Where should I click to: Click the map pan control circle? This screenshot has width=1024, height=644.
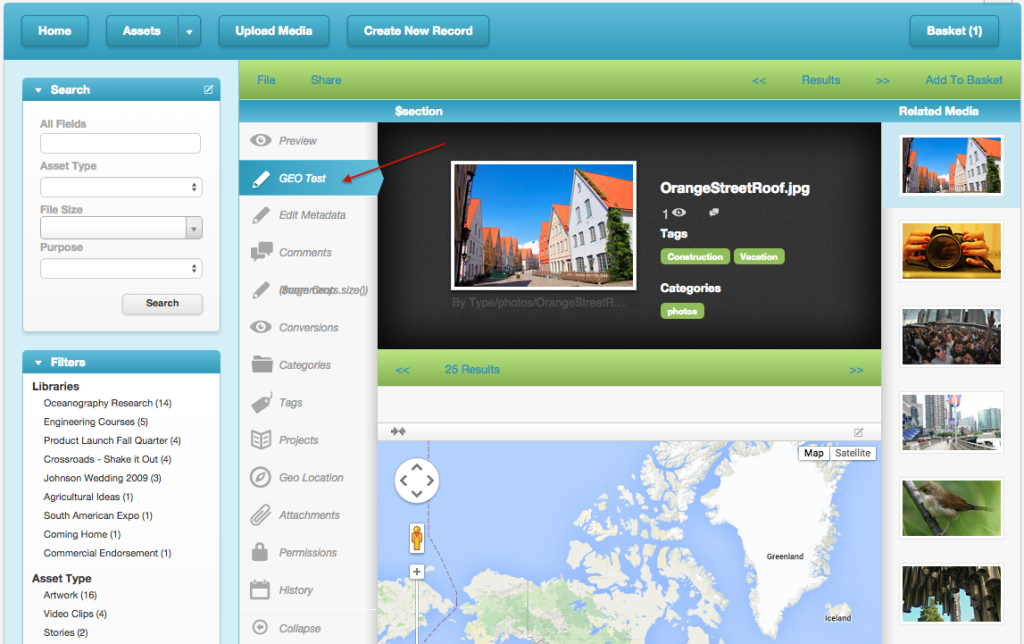point(417,481)
